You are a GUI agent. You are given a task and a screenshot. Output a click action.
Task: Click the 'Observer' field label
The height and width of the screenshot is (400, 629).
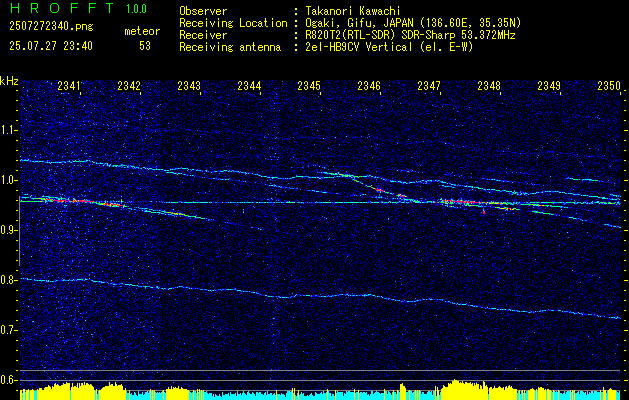(x=203, y=12)
